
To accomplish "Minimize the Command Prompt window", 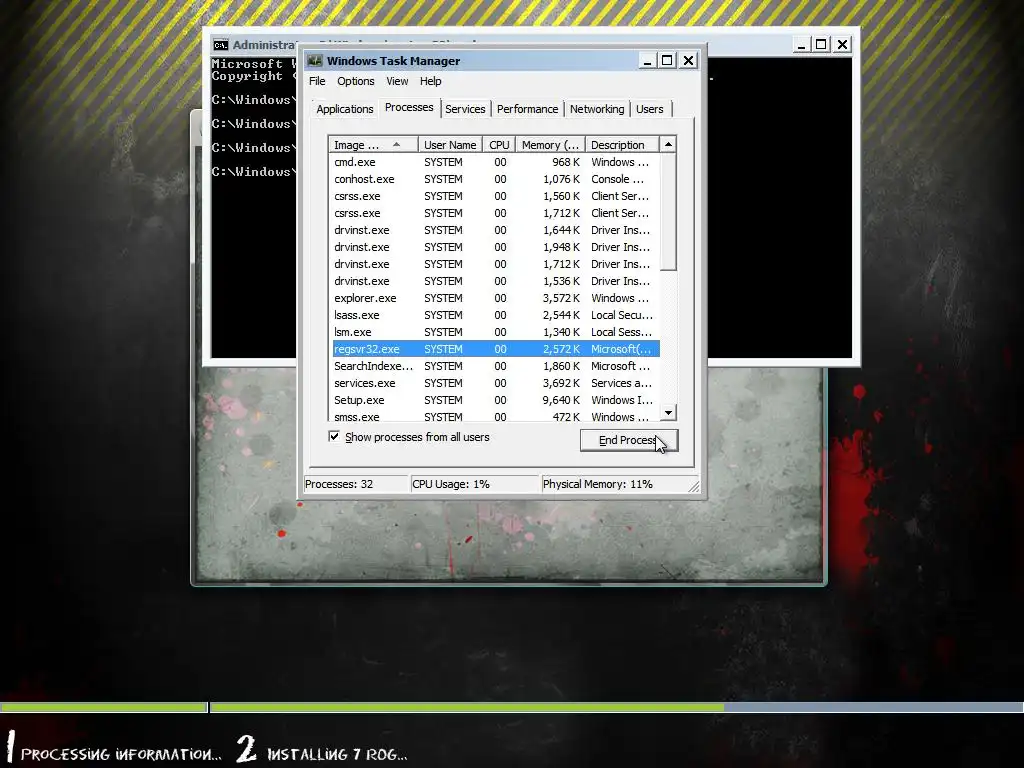I will (801, 44).
